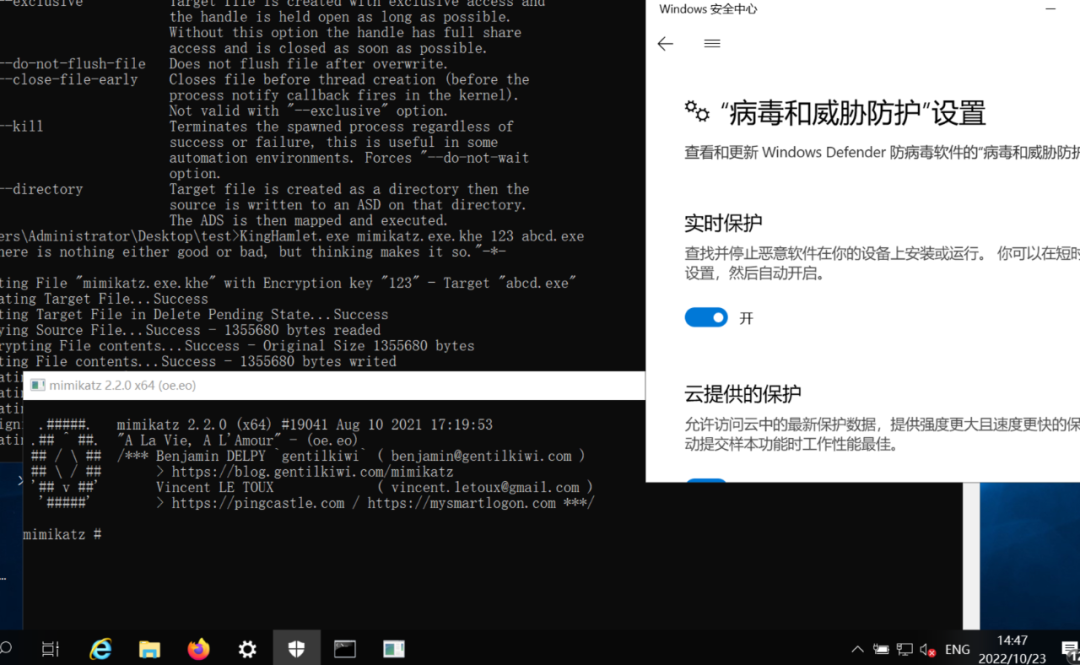Open taskbar search magnifier
Viewport: 1080px width, 665px height.
click(x=6, y=648)
